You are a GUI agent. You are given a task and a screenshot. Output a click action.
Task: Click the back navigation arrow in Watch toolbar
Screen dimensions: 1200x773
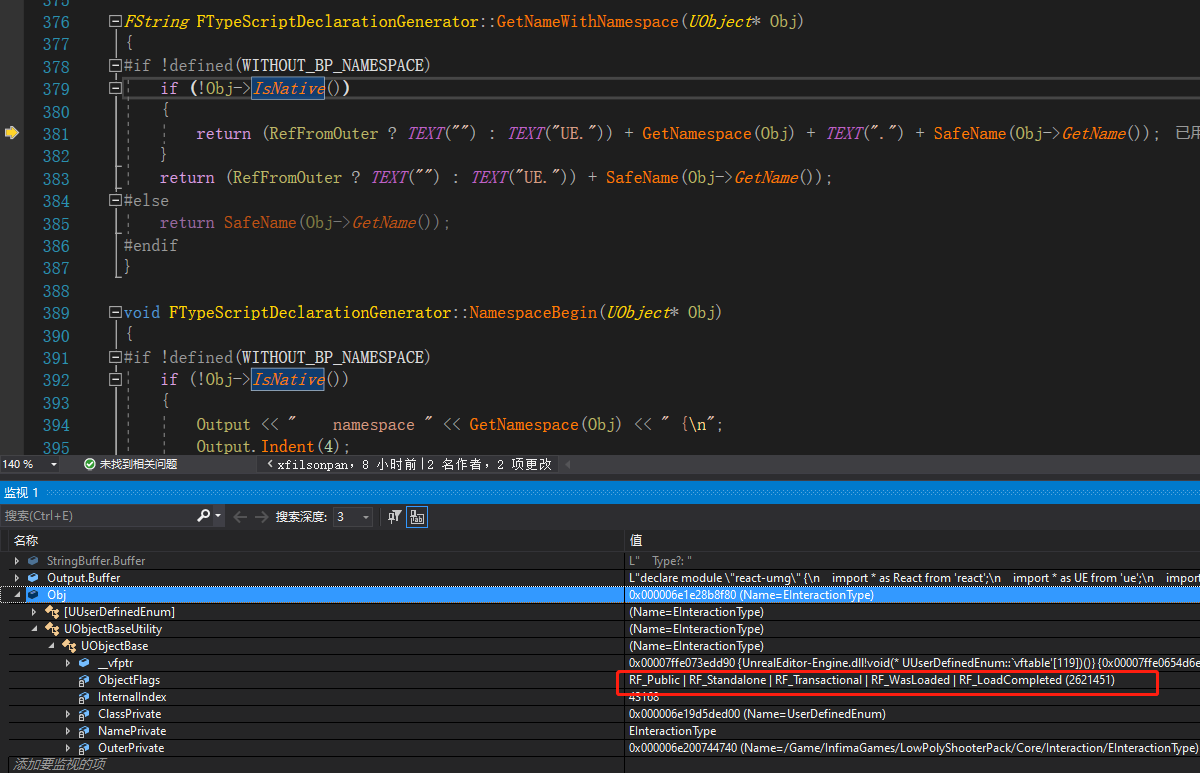(x=239, y=517)
